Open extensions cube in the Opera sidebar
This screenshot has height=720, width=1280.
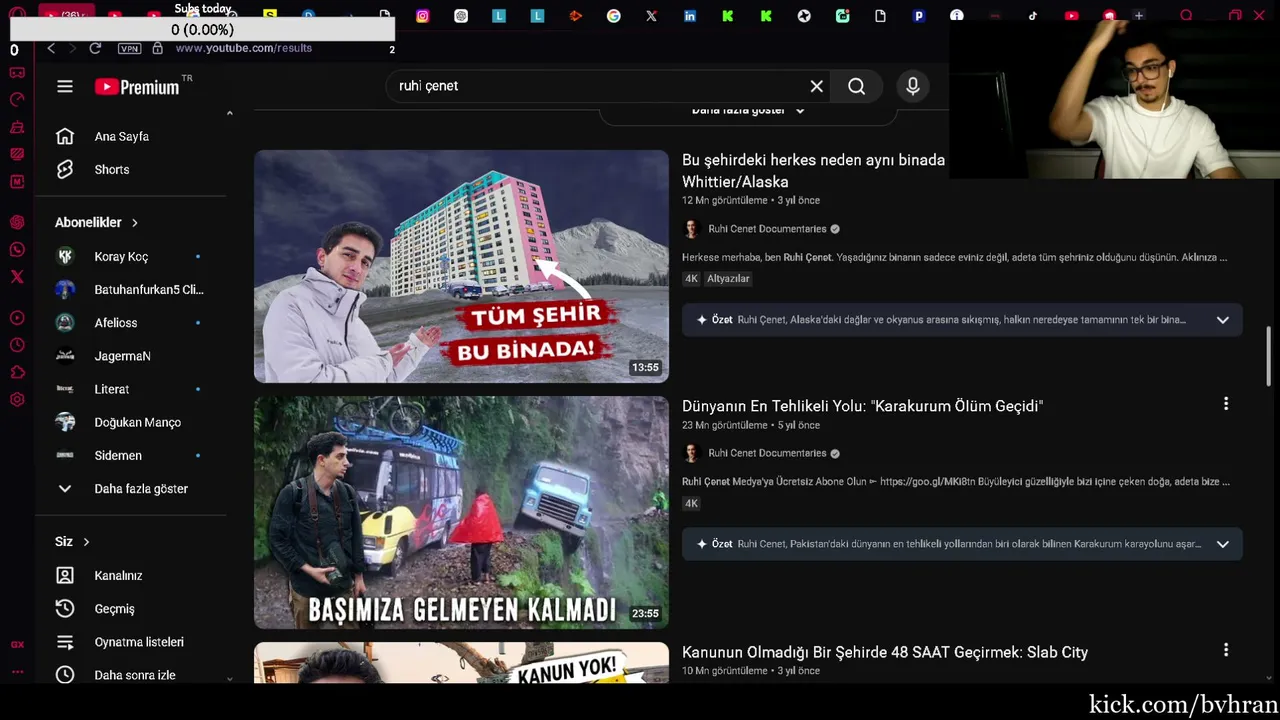[17, 372]
